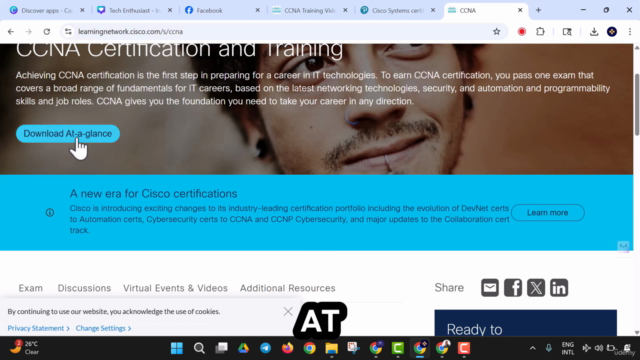This screenshot has height=360, width=640.
Task: Open the Chrome three-dot menu
Action: point(630,31)
